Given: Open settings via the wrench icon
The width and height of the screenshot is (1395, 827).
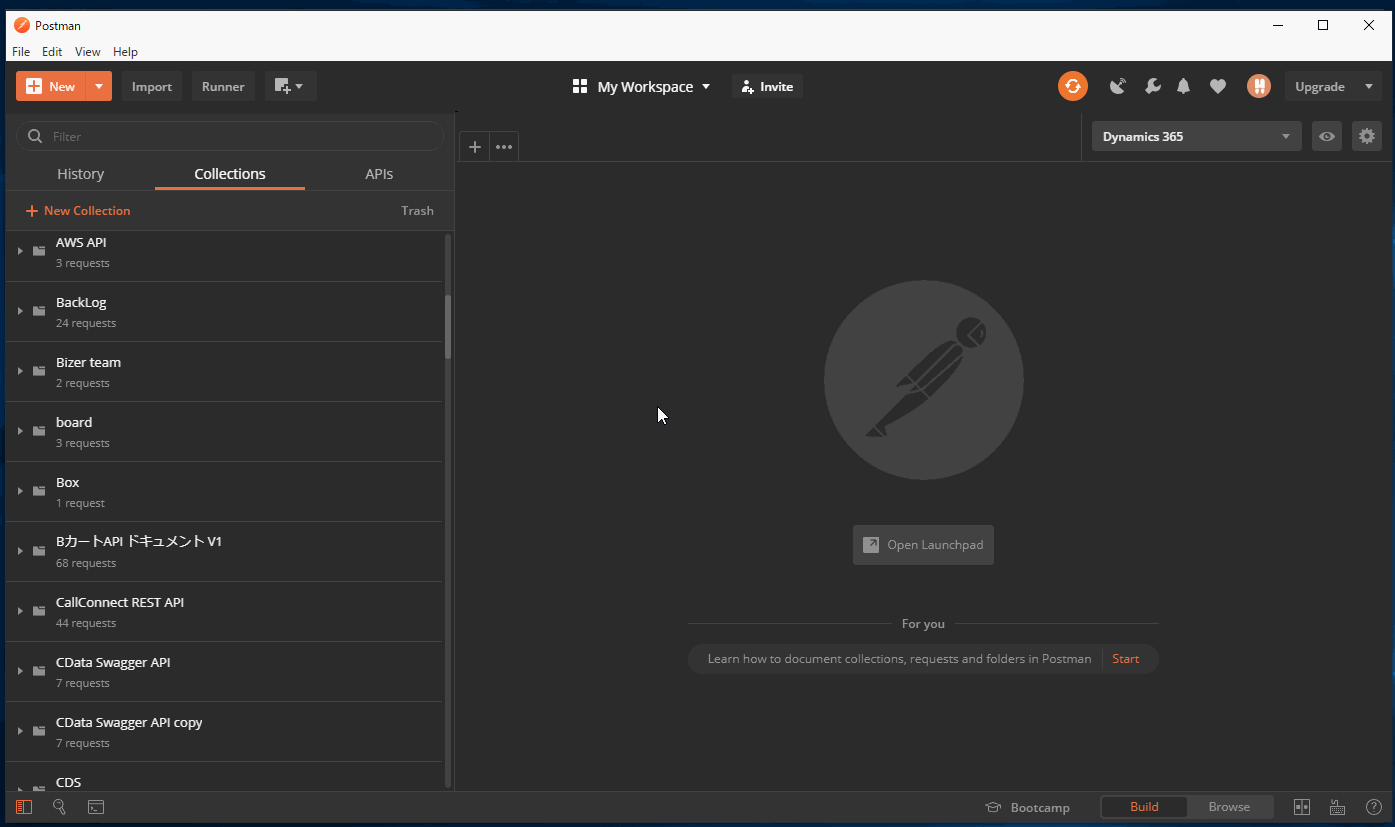Looking at the screenshot, I should [1152, 86].
